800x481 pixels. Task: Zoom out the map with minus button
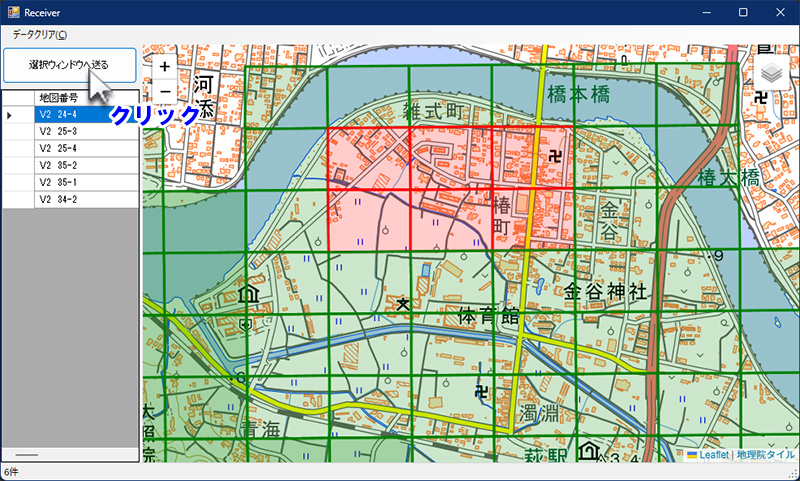(165, 92)
